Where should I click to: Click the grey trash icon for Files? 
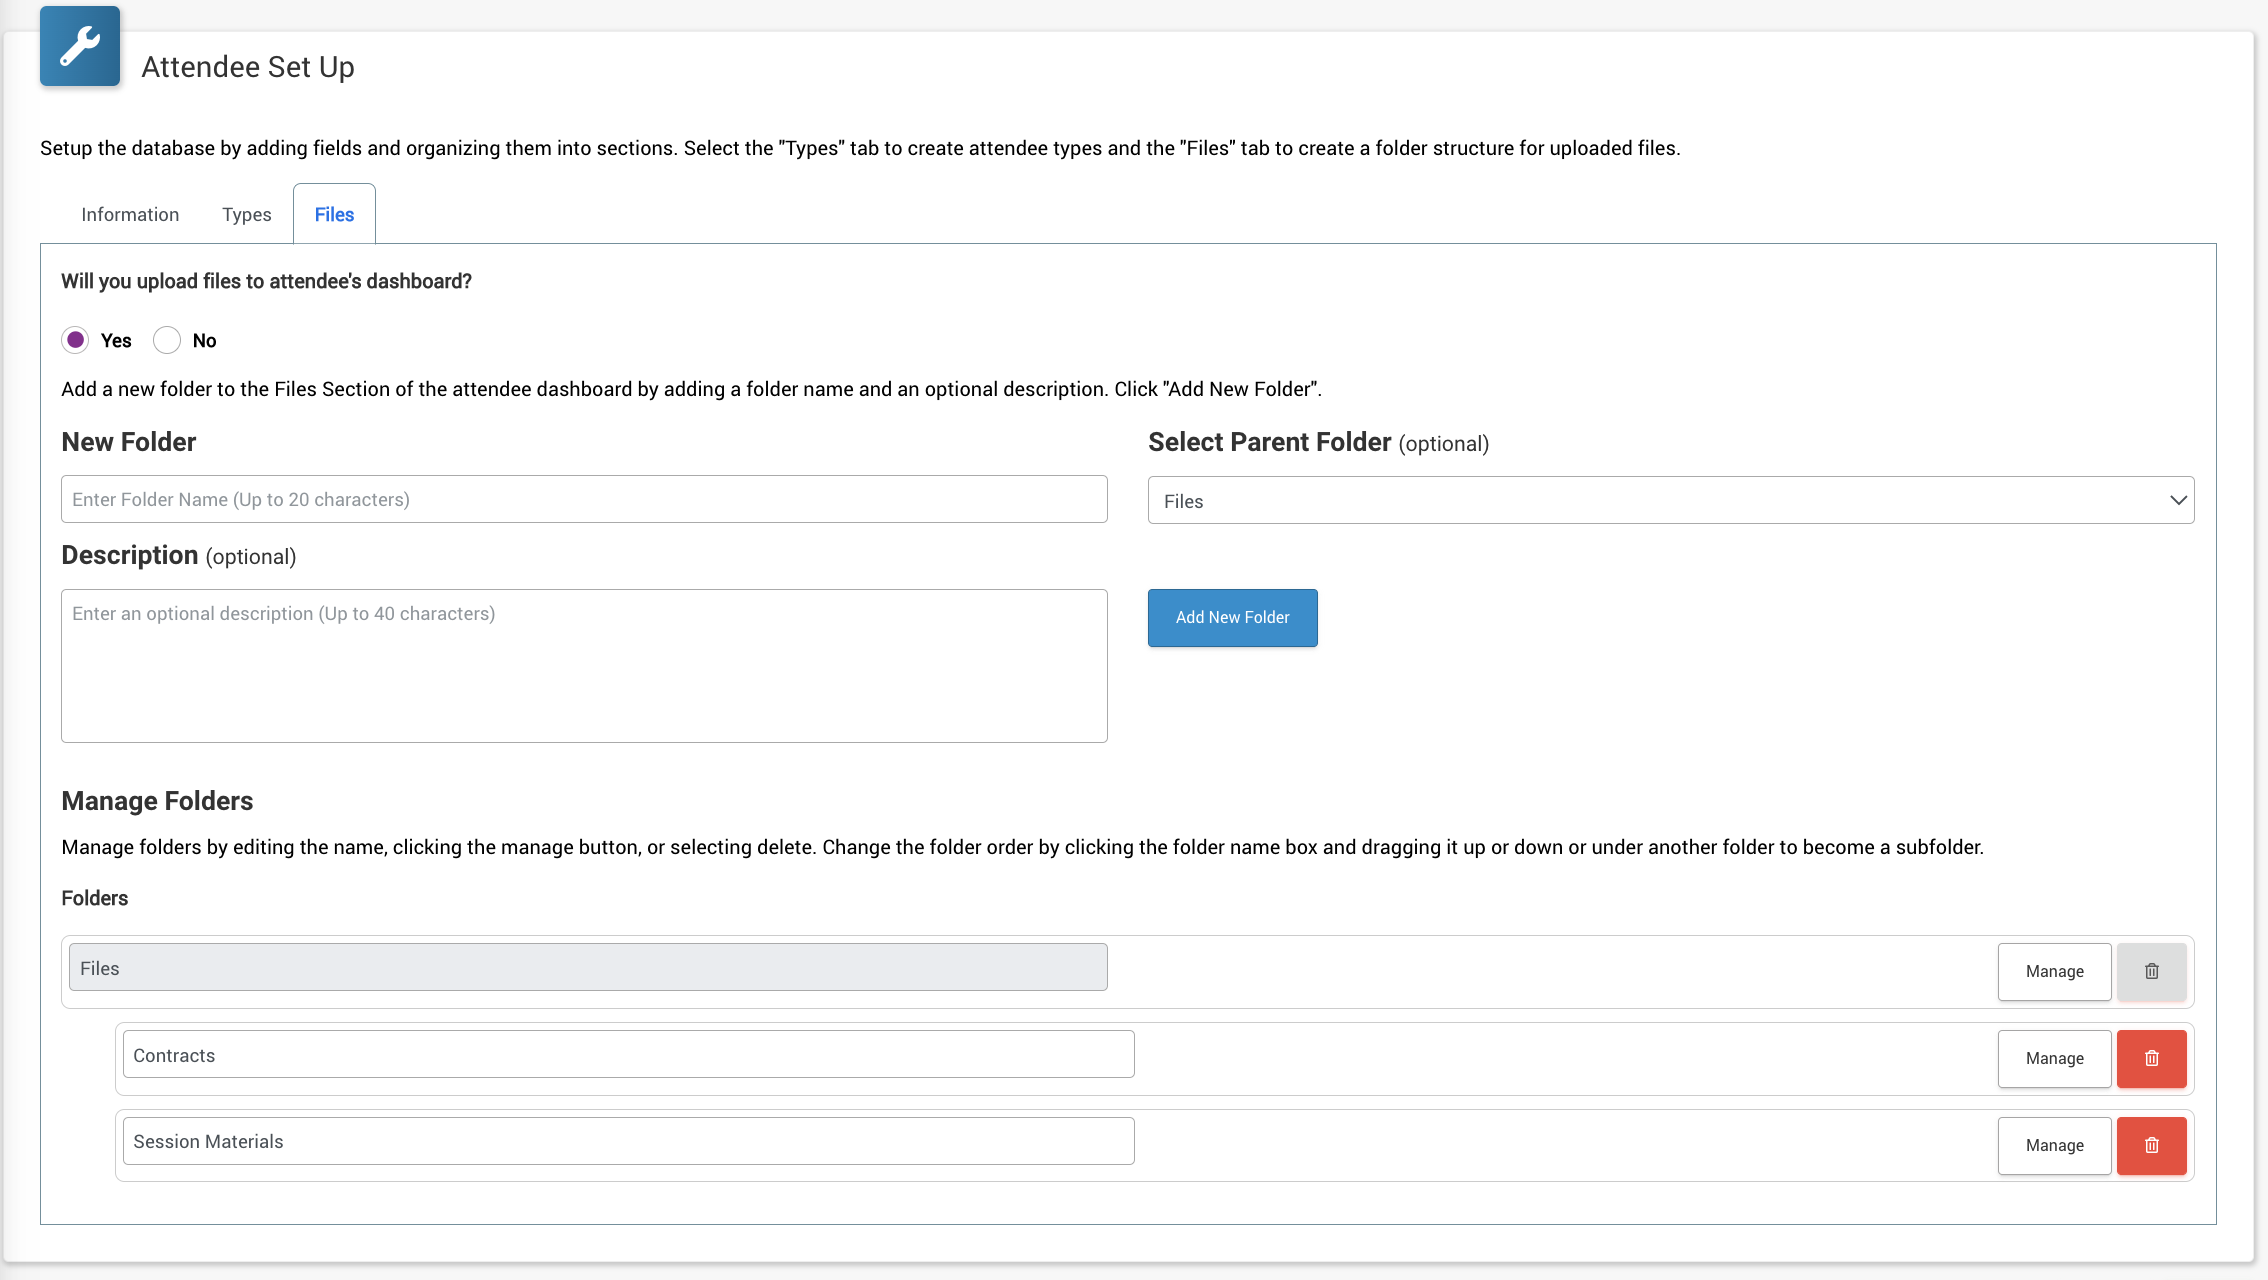tap(2151, 971)
